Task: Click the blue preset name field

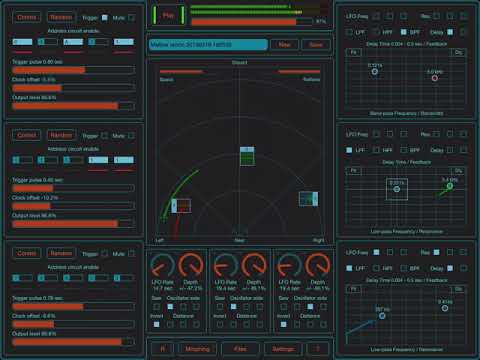Action: [x=208, y=45]
